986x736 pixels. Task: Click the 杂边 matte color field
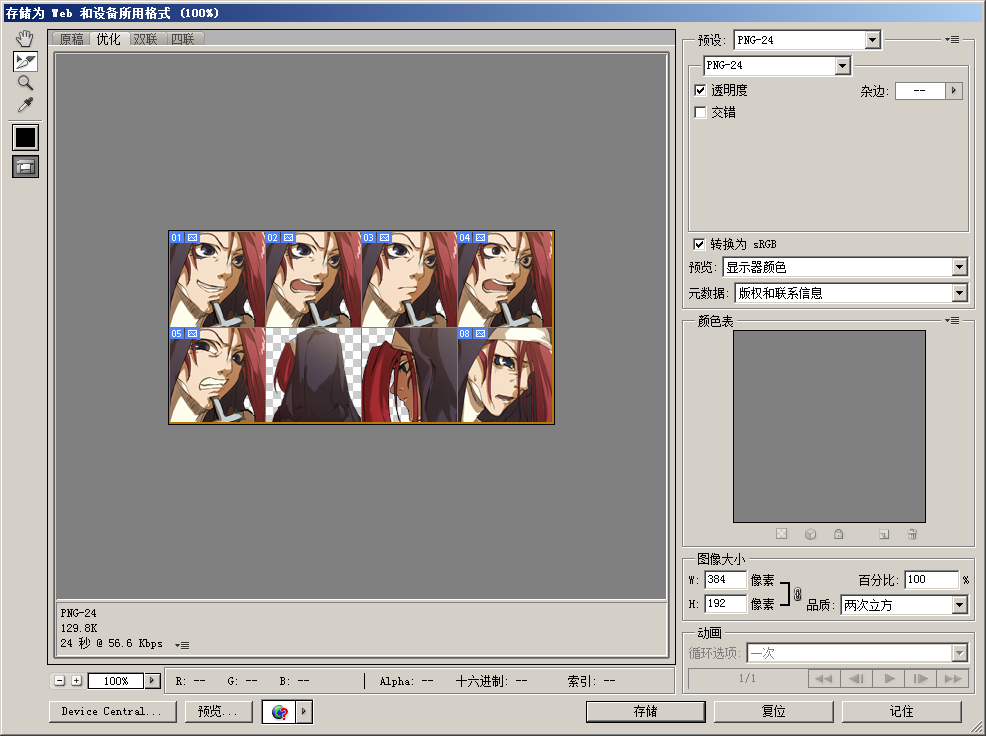click(920, 91)
